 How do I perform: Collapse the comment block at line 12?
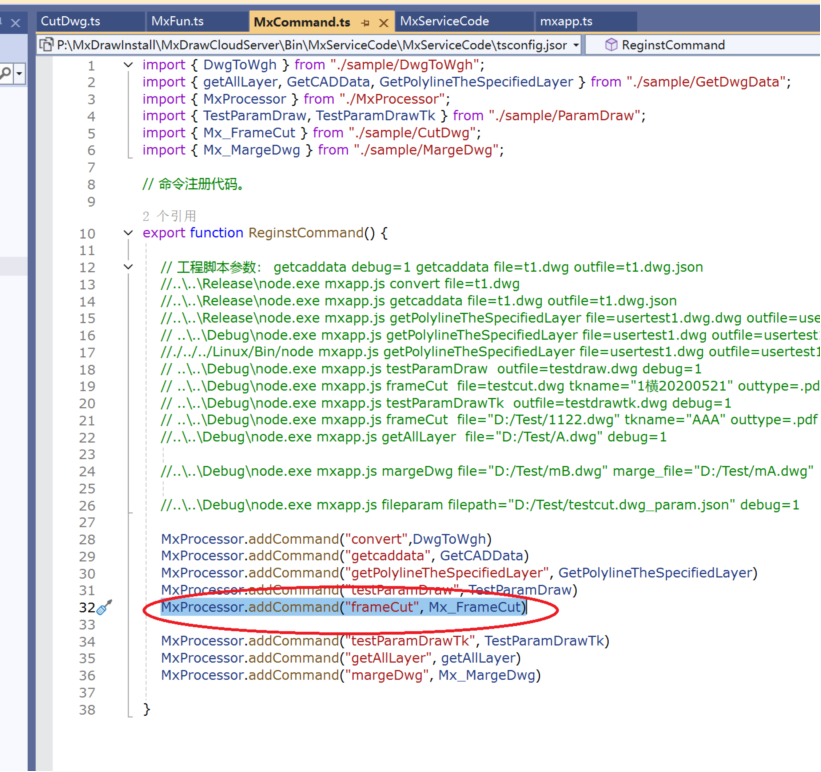coord(128,267)
